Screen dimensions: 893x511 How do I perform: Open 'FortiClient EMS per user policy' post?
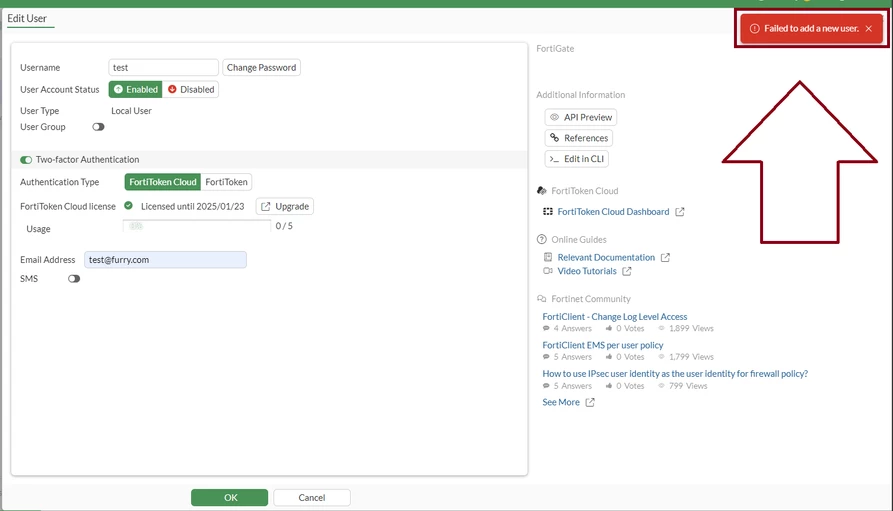(603, 345)
